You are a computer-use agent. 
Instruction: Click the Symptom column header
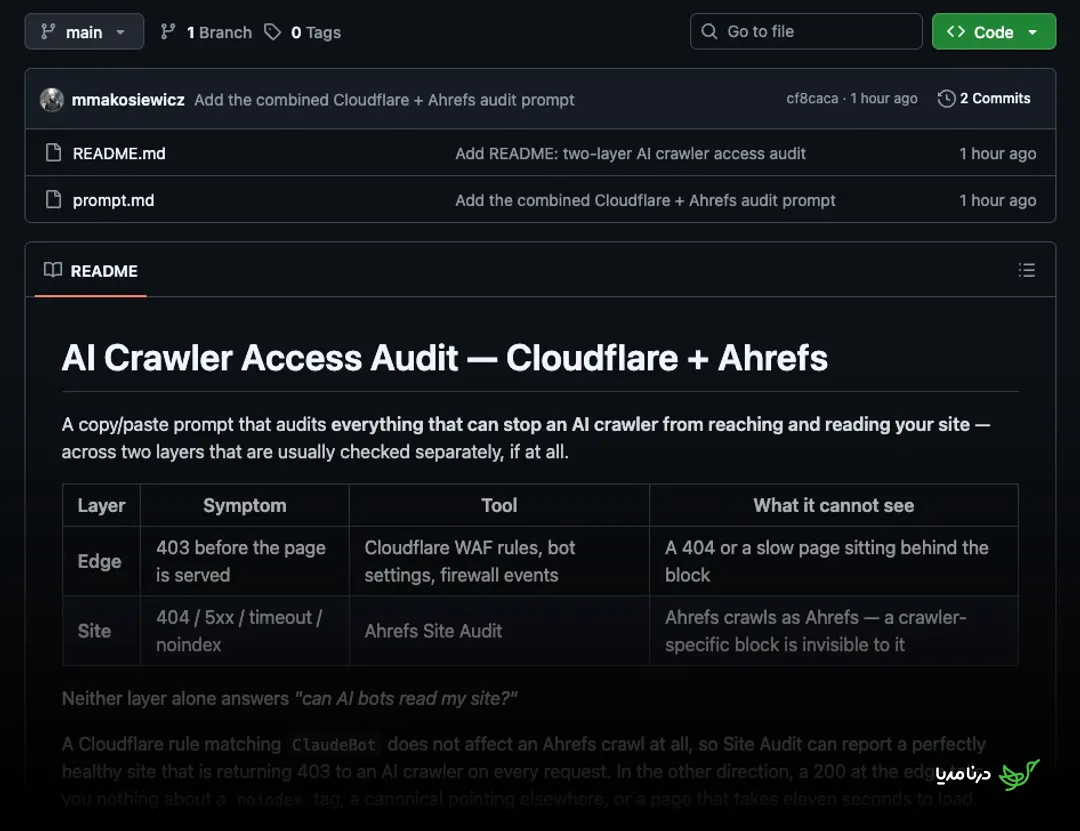coord(245,505)
